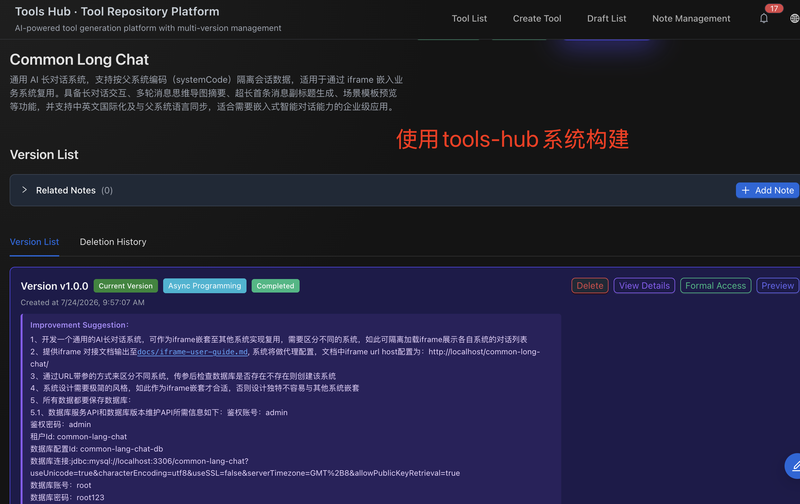Switch to Version List tab

[34, 242]
